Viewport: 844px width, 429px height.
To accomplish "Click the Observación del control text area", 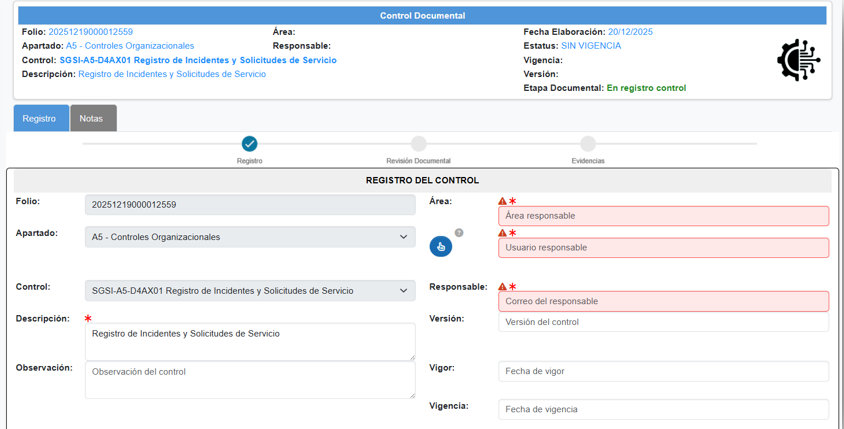I will coord(250,380).
